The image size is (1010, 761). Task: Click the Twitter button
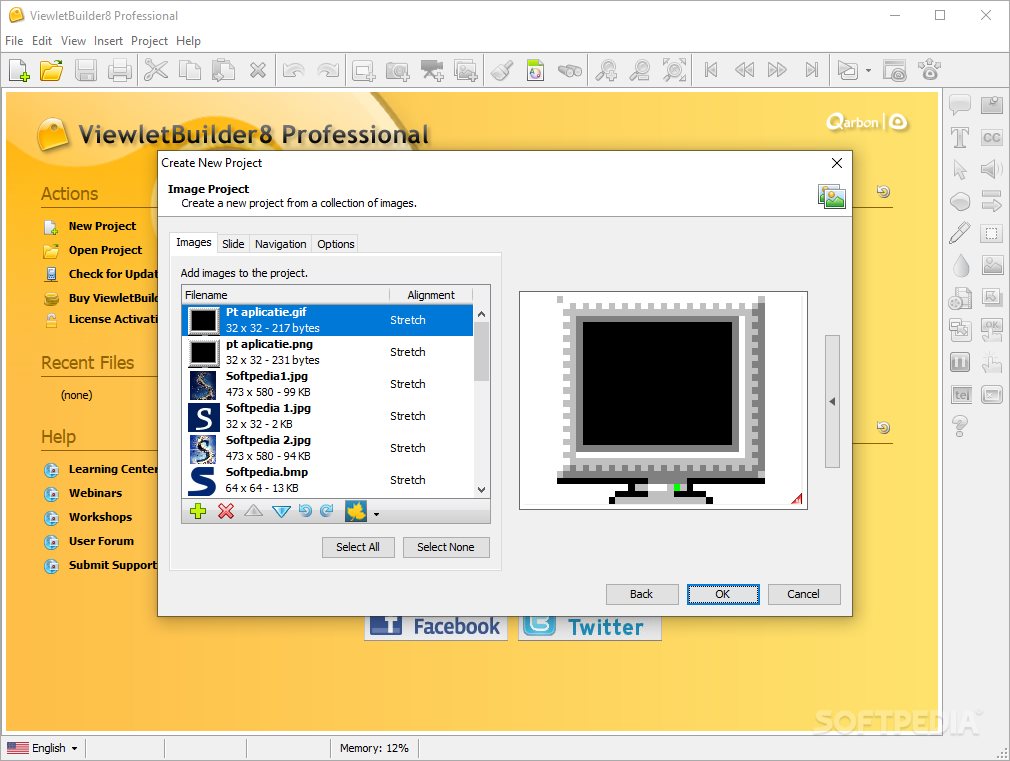(589, 626)
